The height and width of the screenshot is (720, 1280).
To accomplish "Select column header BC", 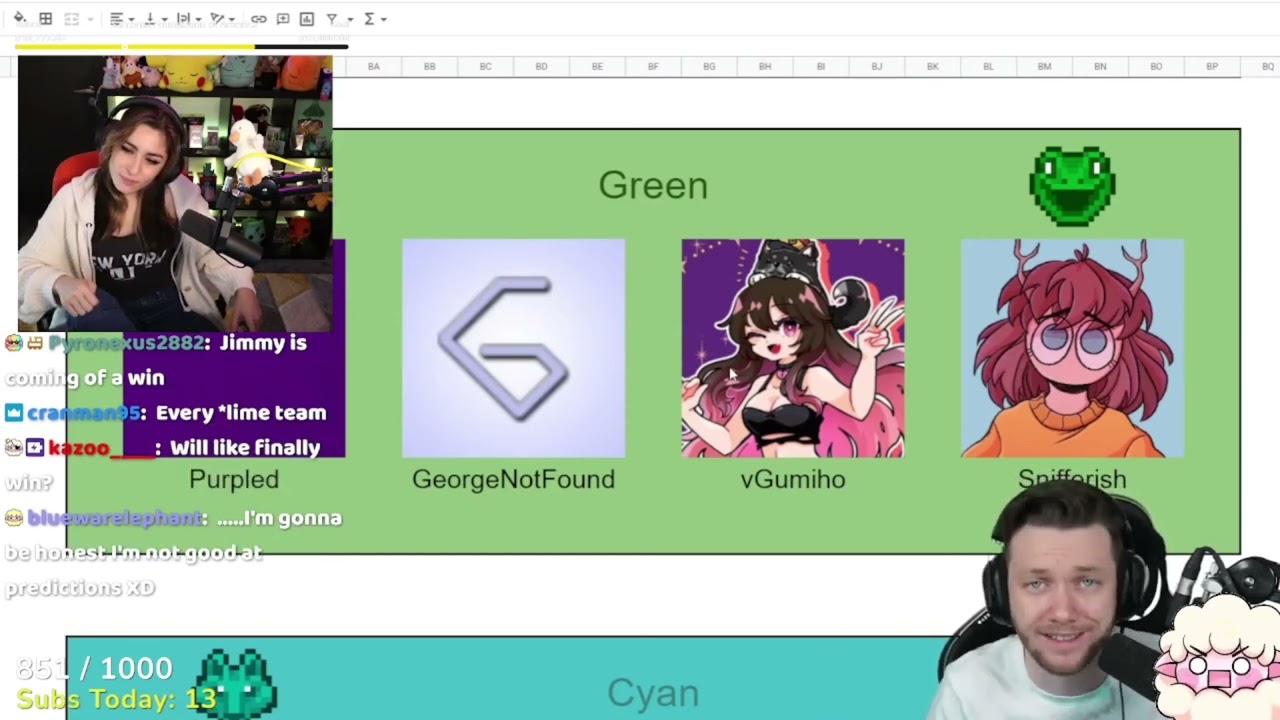I will pyautogui.click(x=486, y=67).
